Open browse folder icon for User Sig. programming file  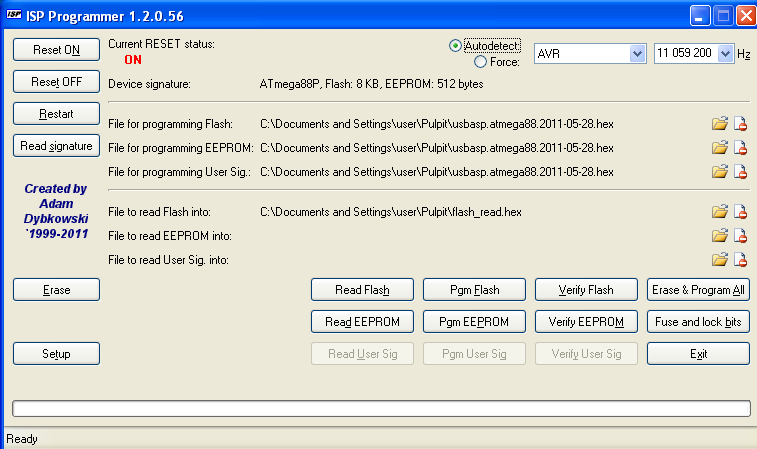(x=719, y=171)
